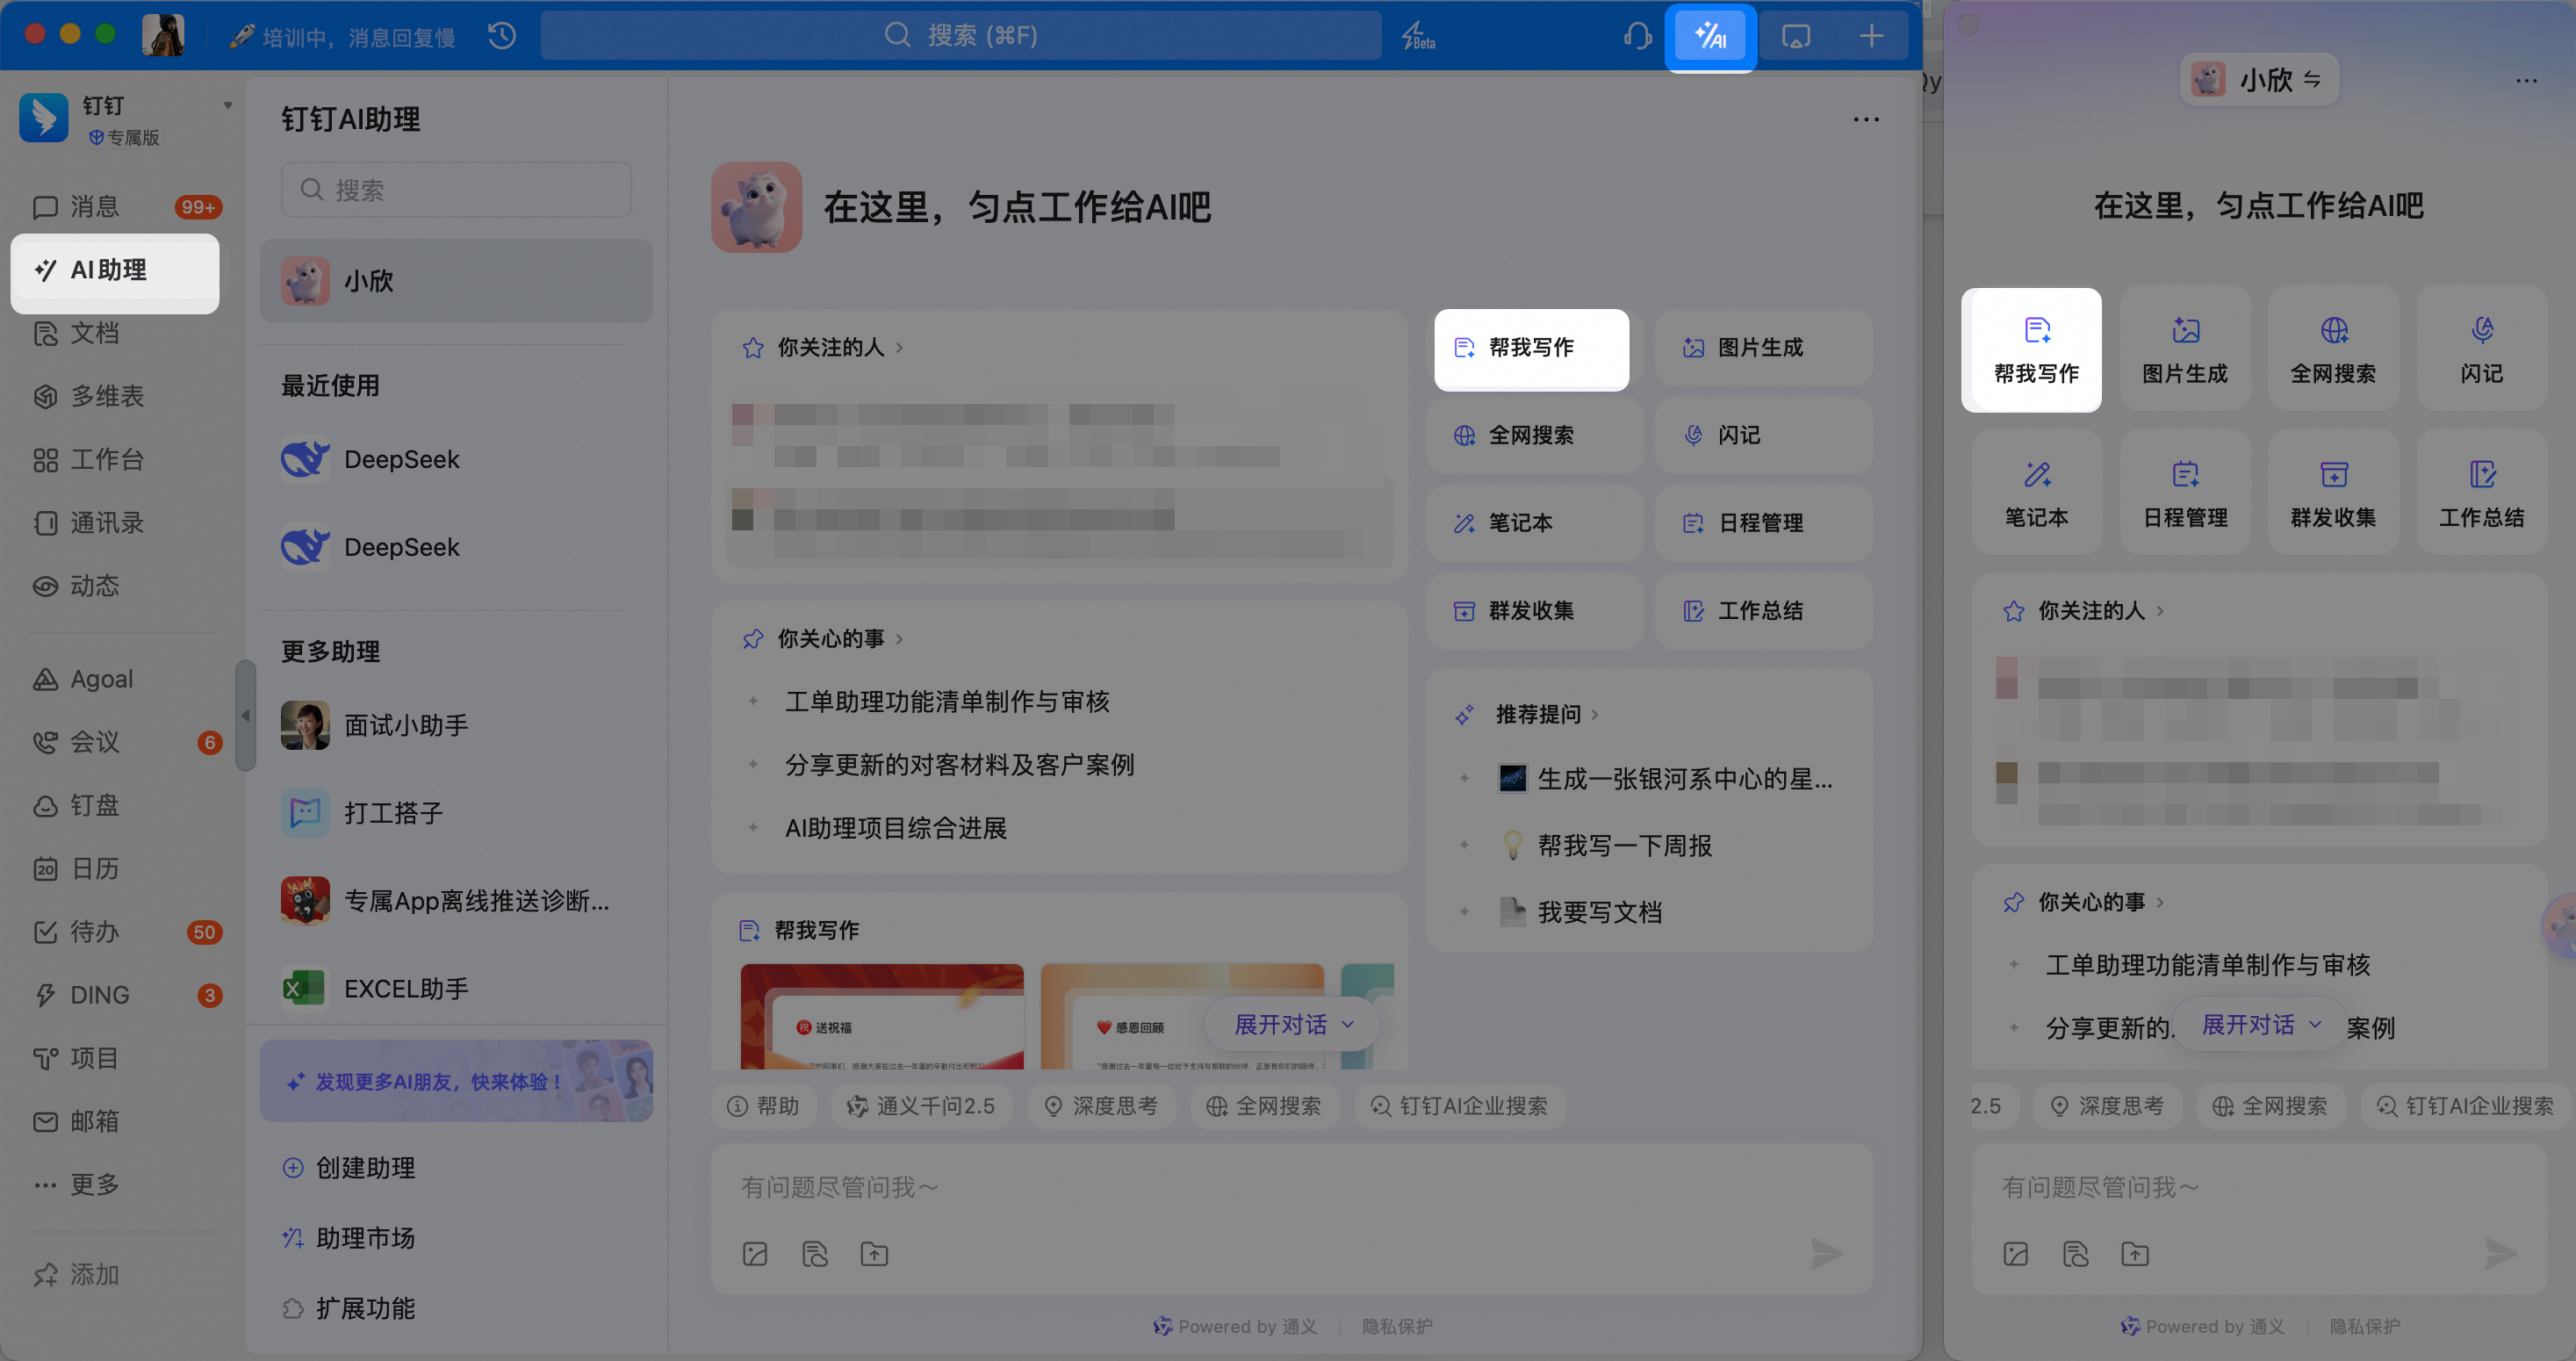Select AI助理 in left sidebar

tap(115, 270)
